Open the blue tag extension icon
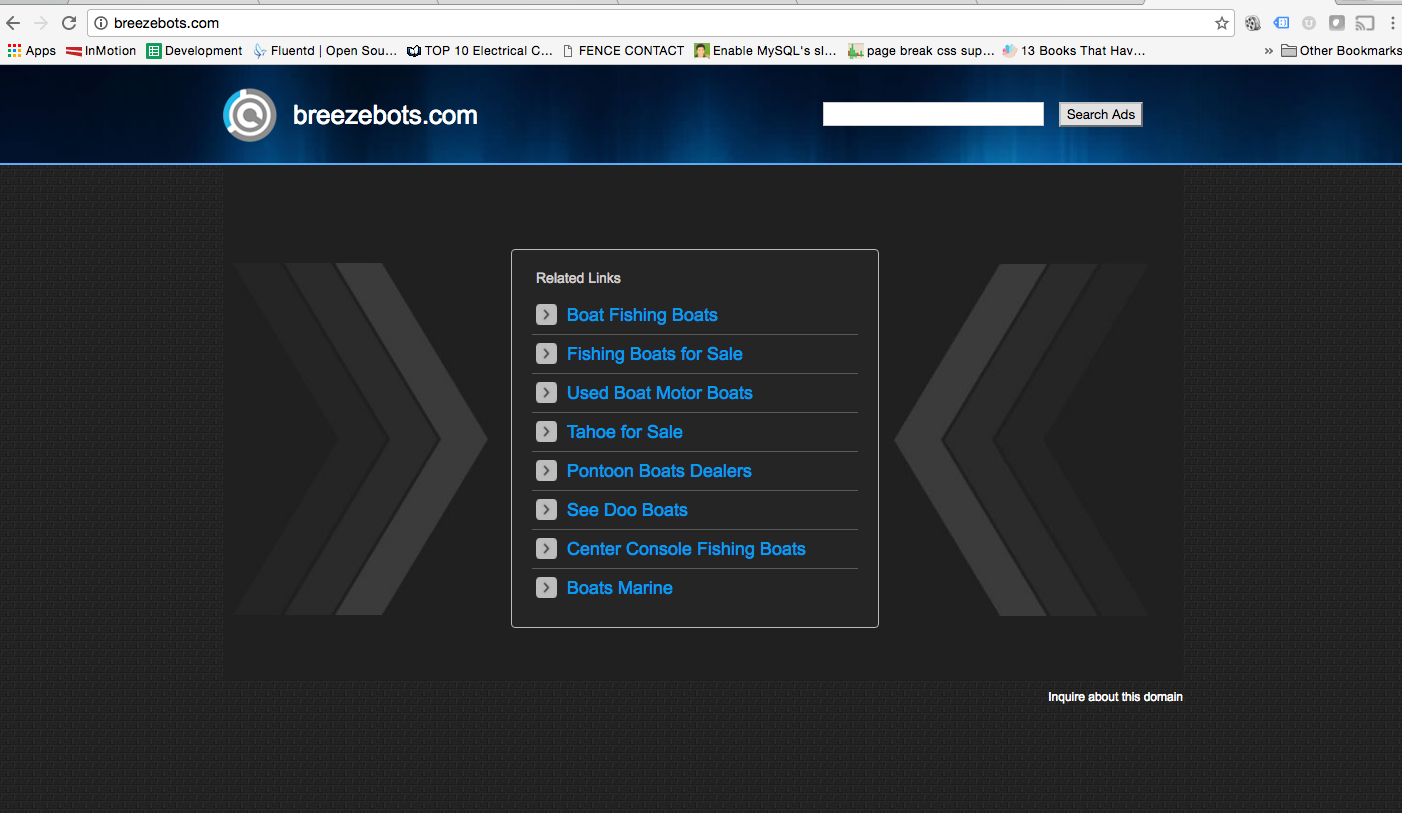The image size is (1402, 813). click(1281, 23)
